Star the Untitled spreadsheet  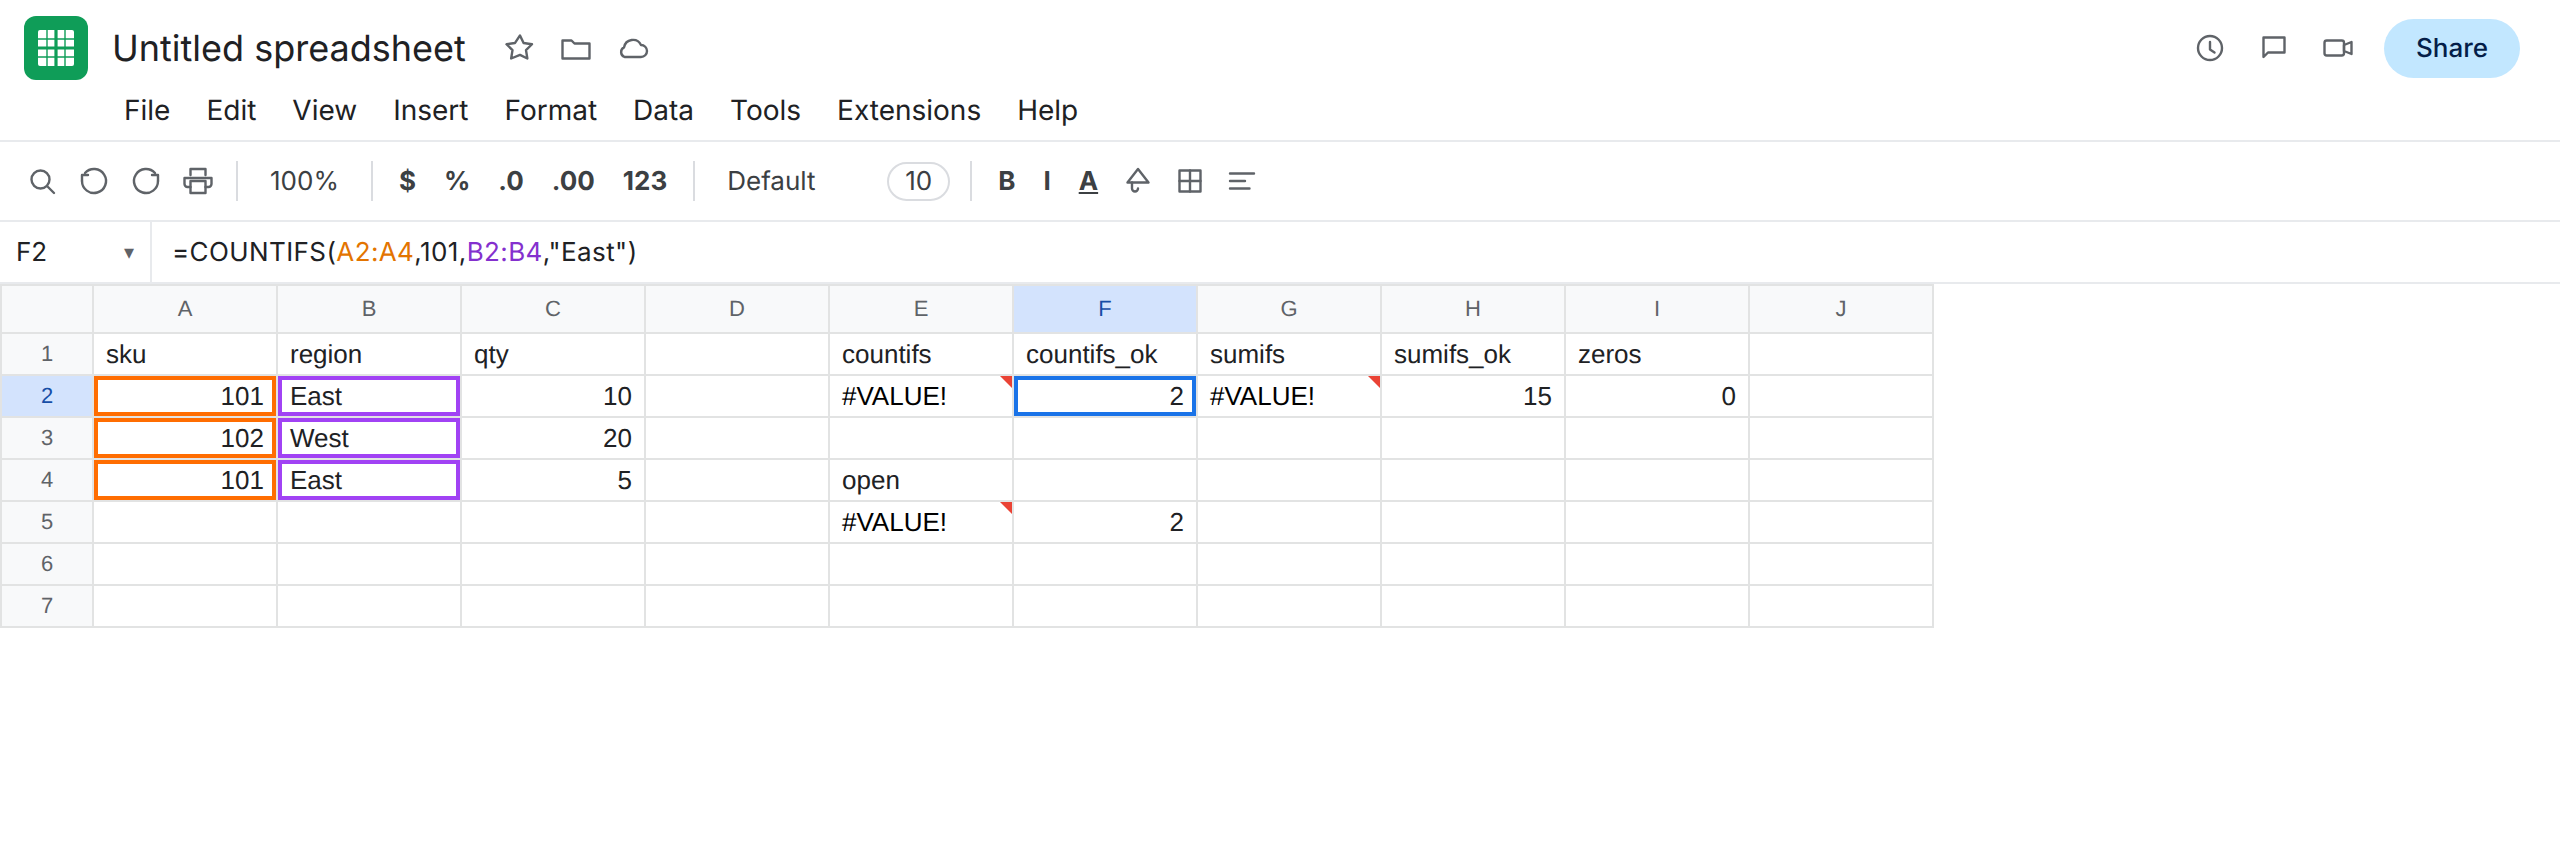[x=519, y=48]
